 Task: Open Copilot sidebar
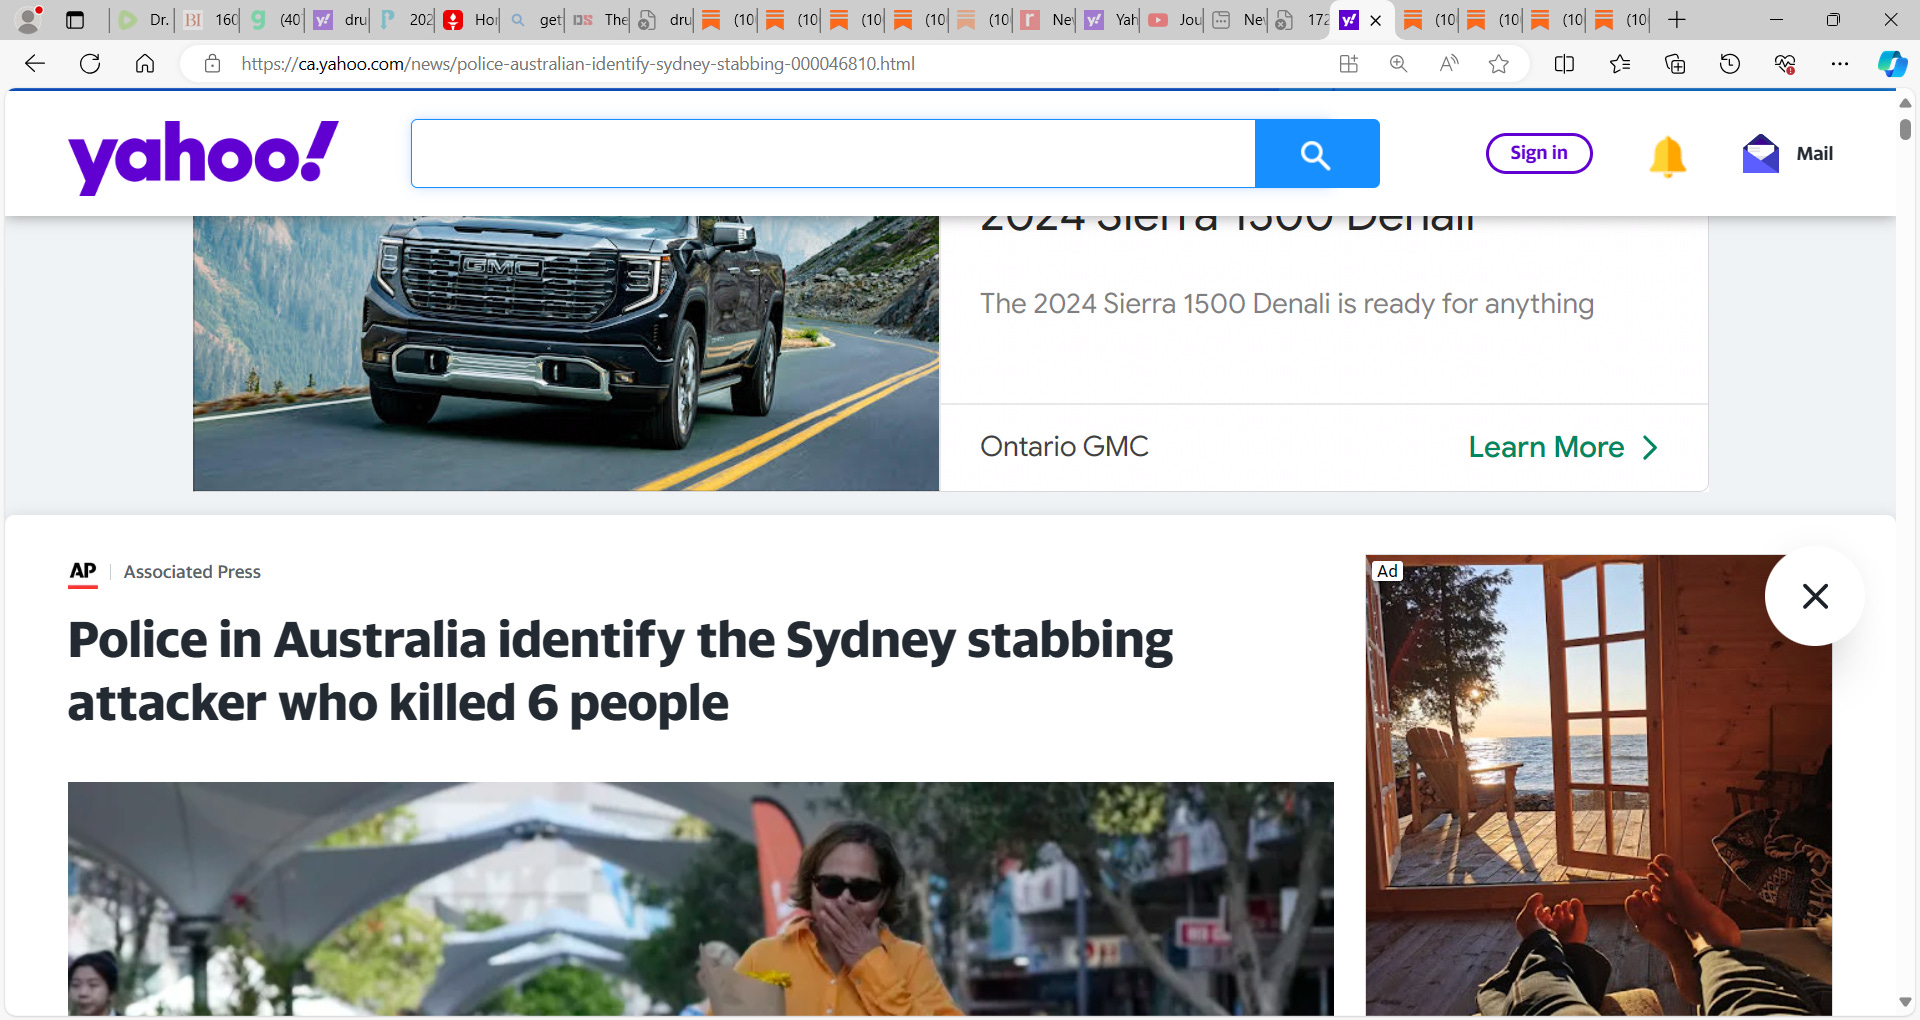point(1892,64)
